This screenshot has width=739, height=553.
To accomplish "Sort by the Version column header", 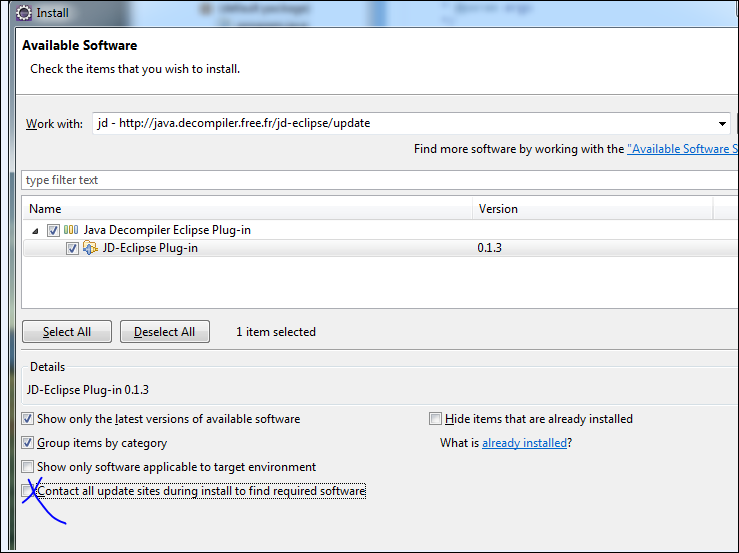I will click(592, 209).
